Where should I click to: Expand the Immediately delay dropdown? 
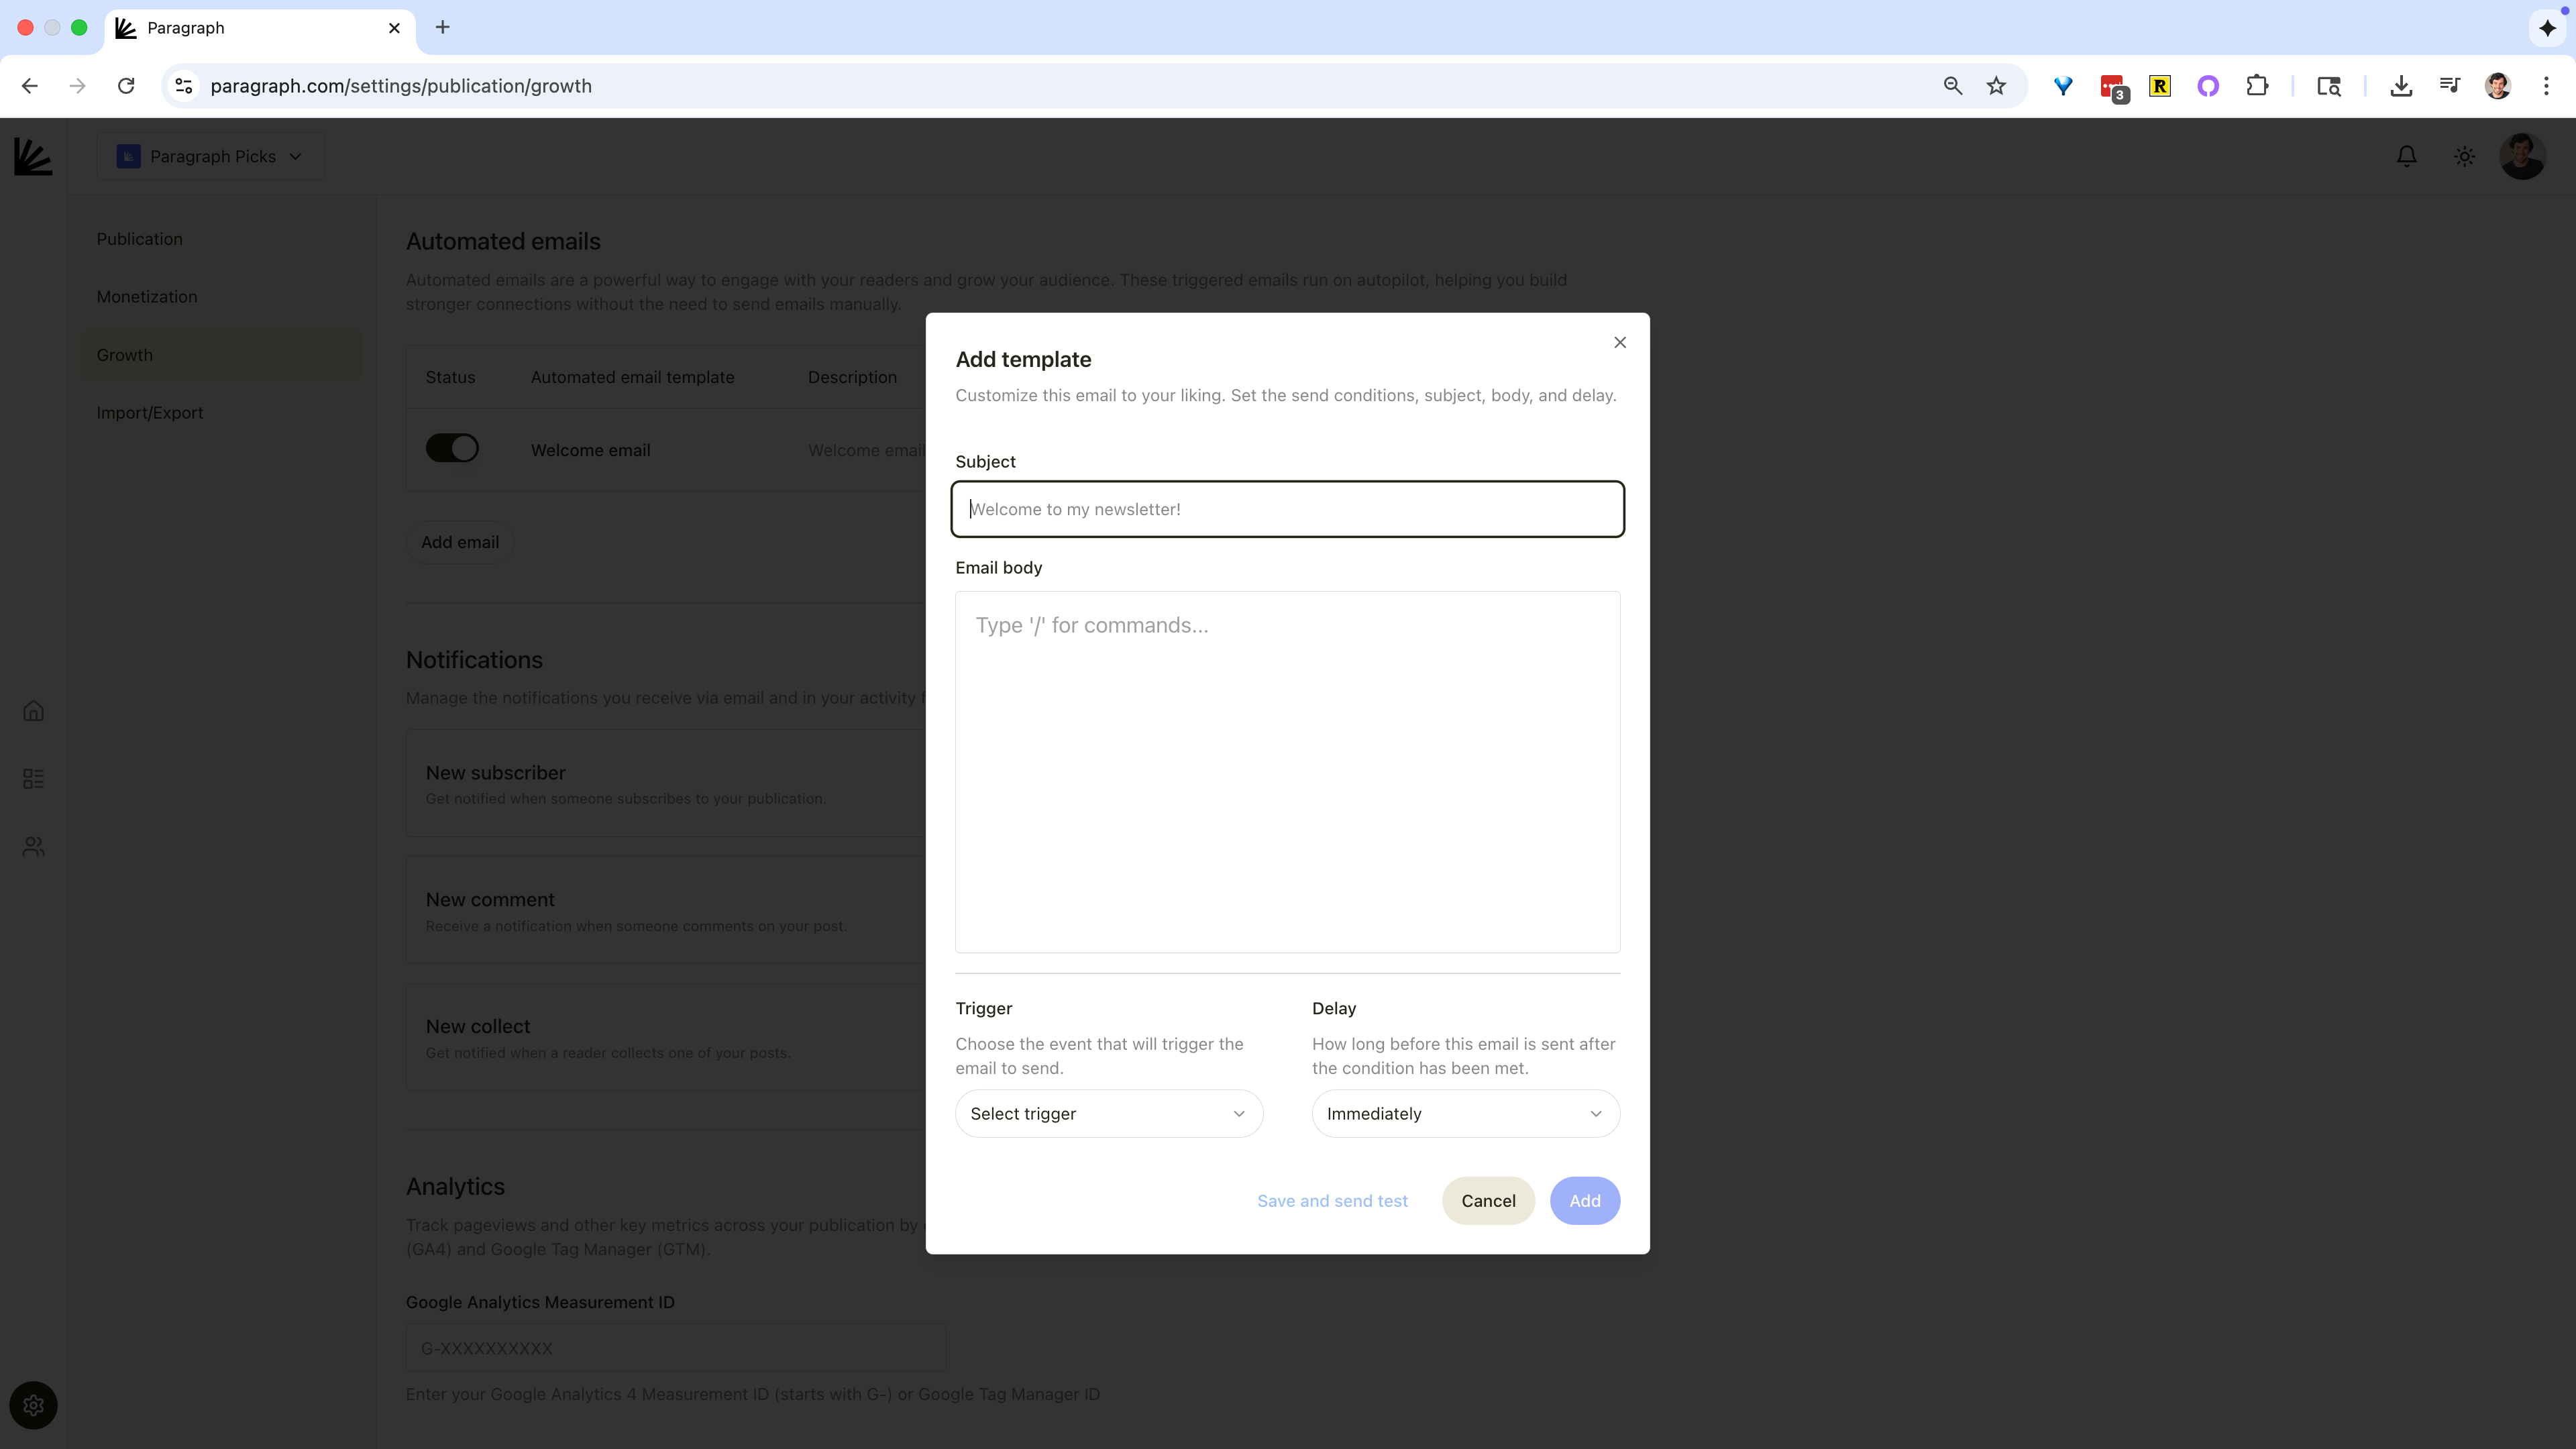[x=1465, y=1113]
